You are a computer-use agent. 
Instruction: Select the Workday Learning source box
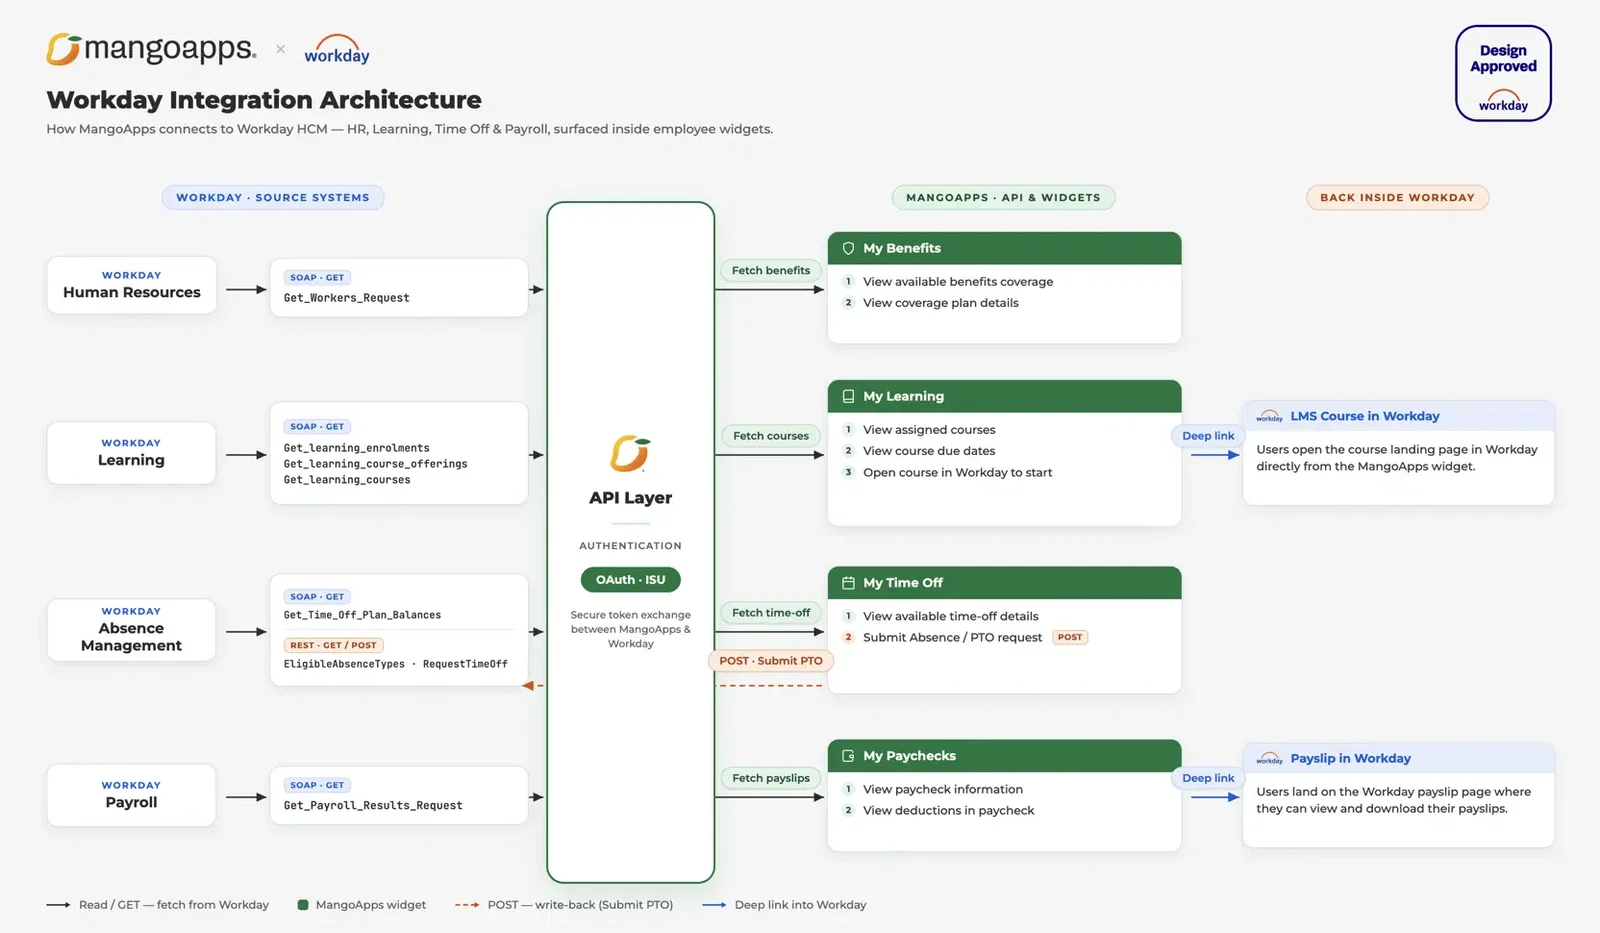tap(131, 453)
